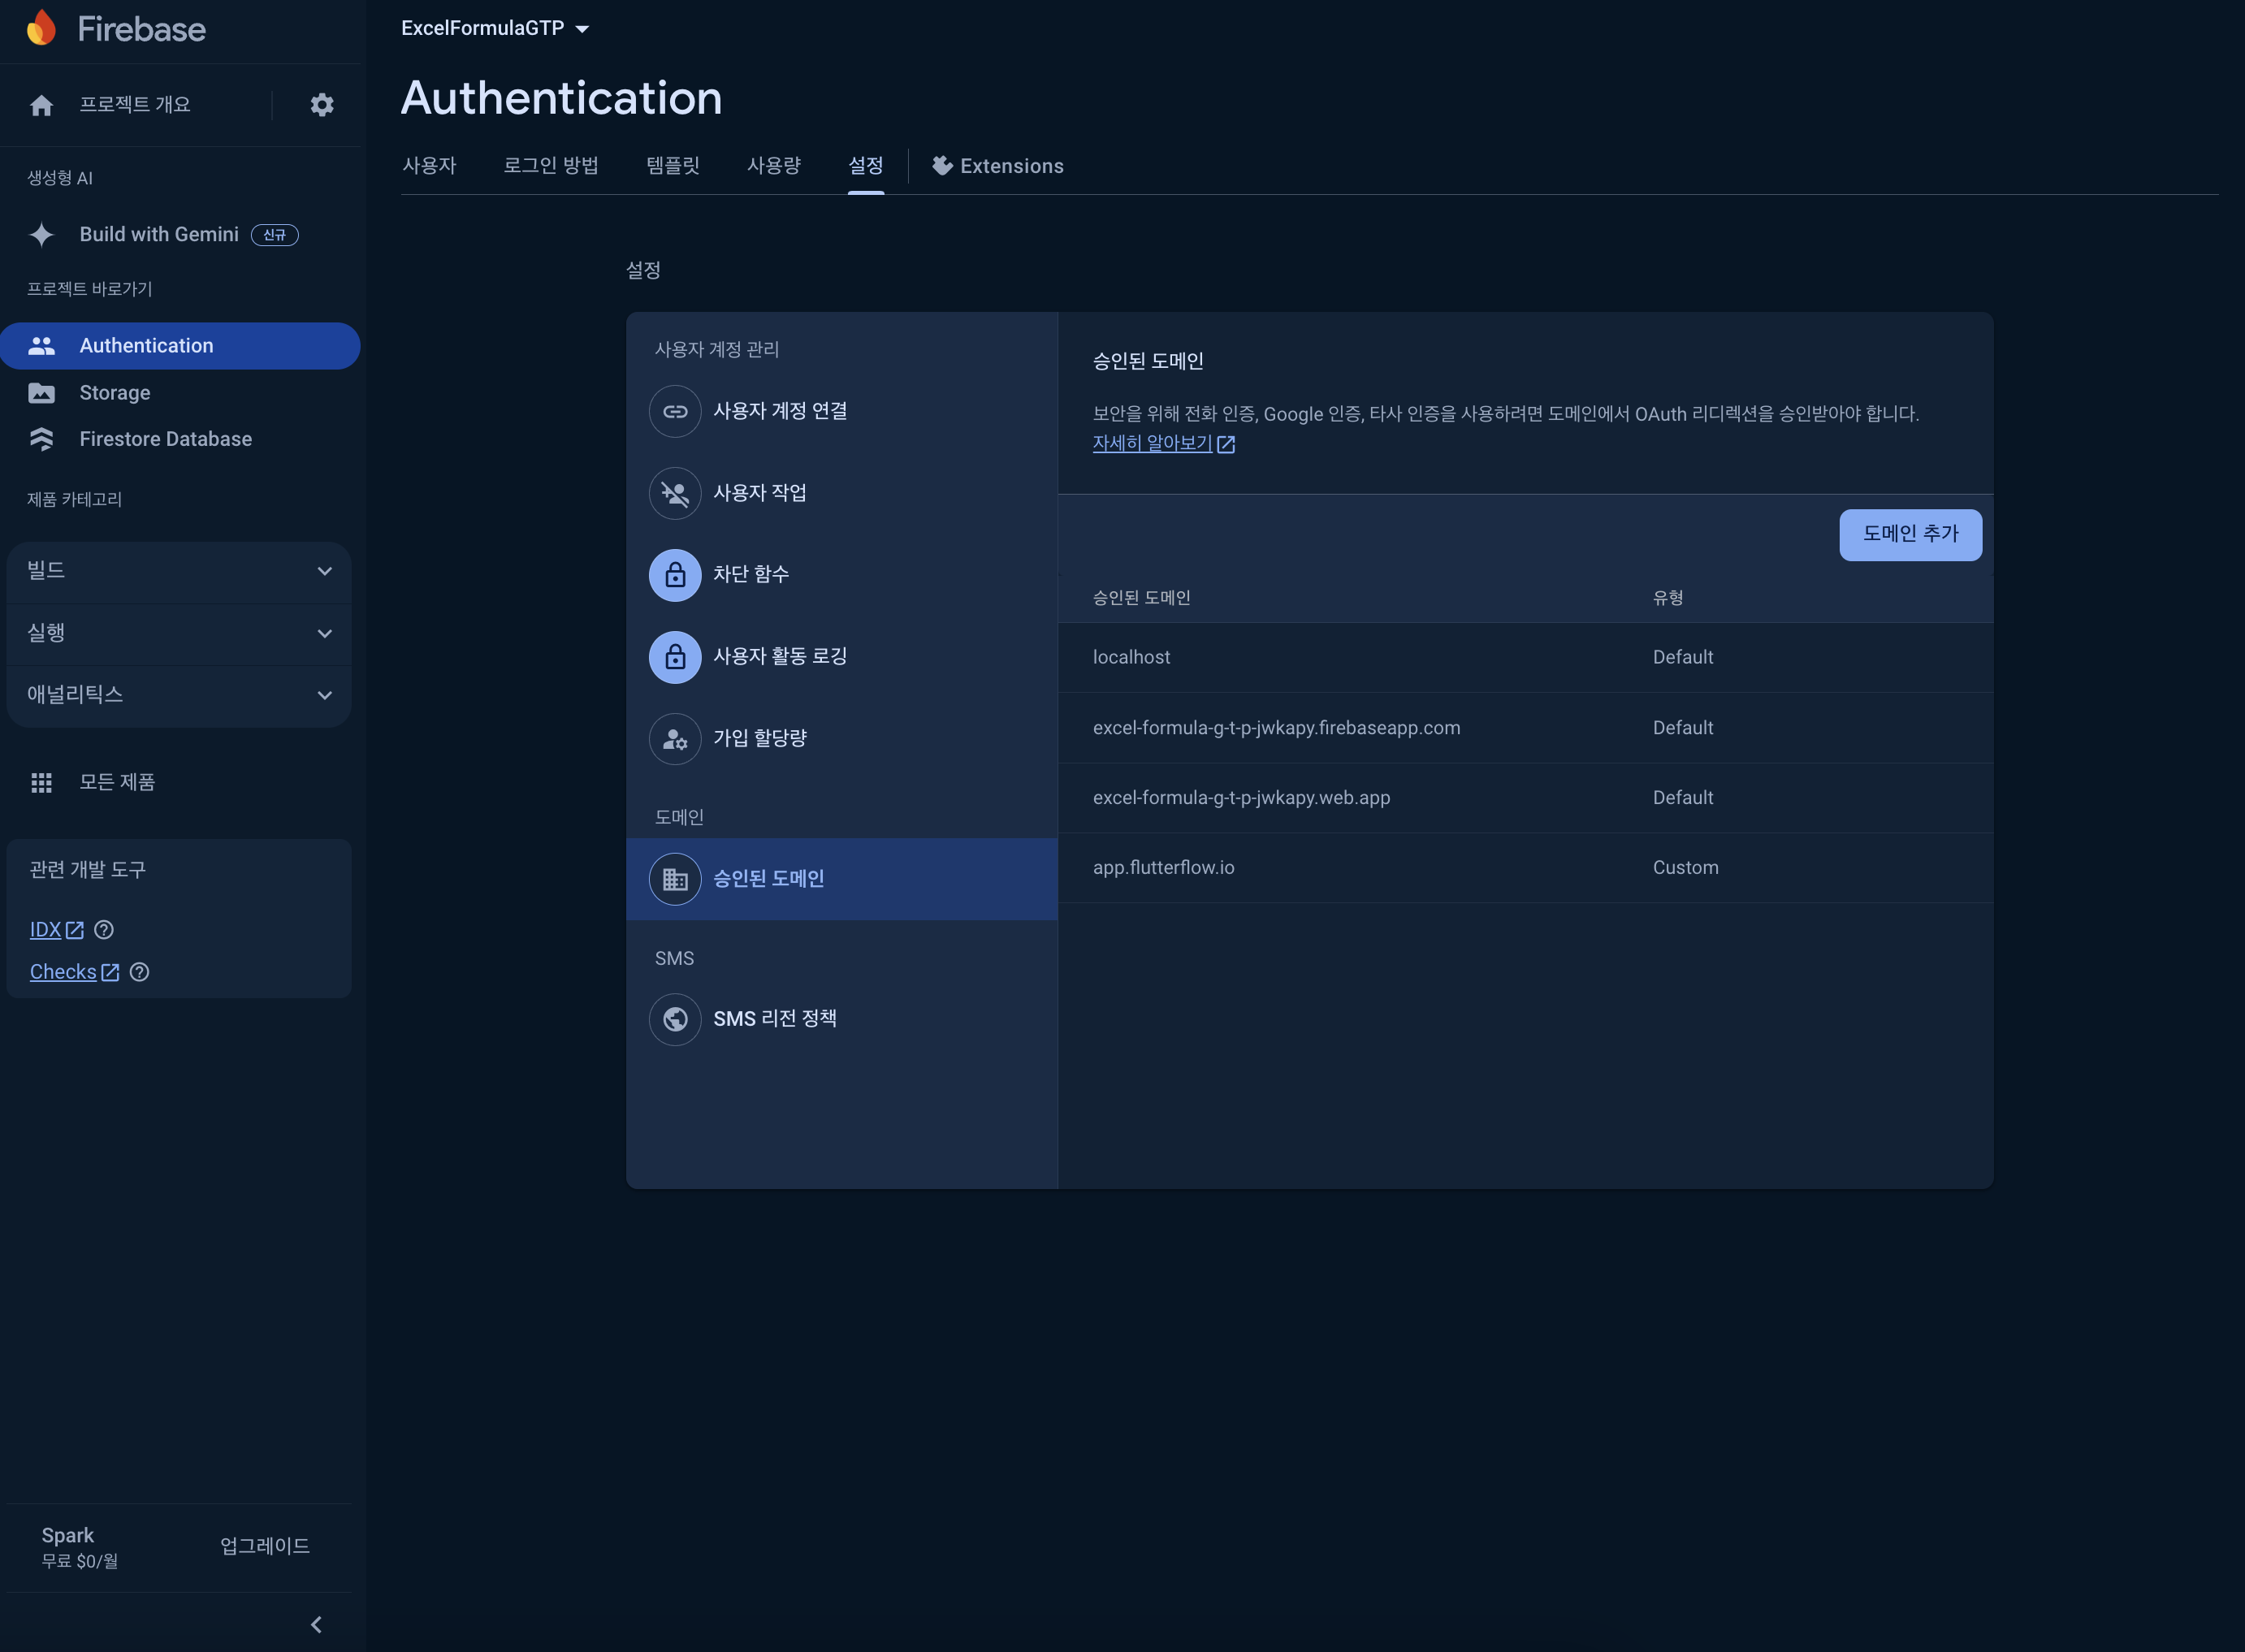Click the help icon next to IDX
Viewport: 2245px width, 1652px height.
click(x=104, y=930)
